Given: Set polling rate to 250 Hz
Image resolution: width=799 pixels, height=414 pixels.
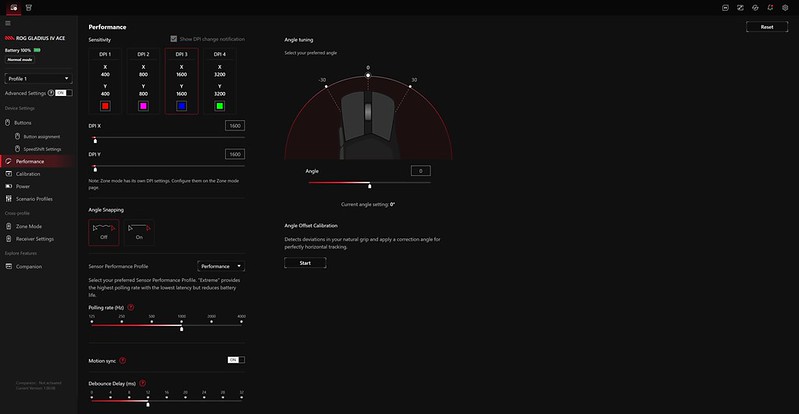Looking at the screenshot, I should [x=122, y=322].
